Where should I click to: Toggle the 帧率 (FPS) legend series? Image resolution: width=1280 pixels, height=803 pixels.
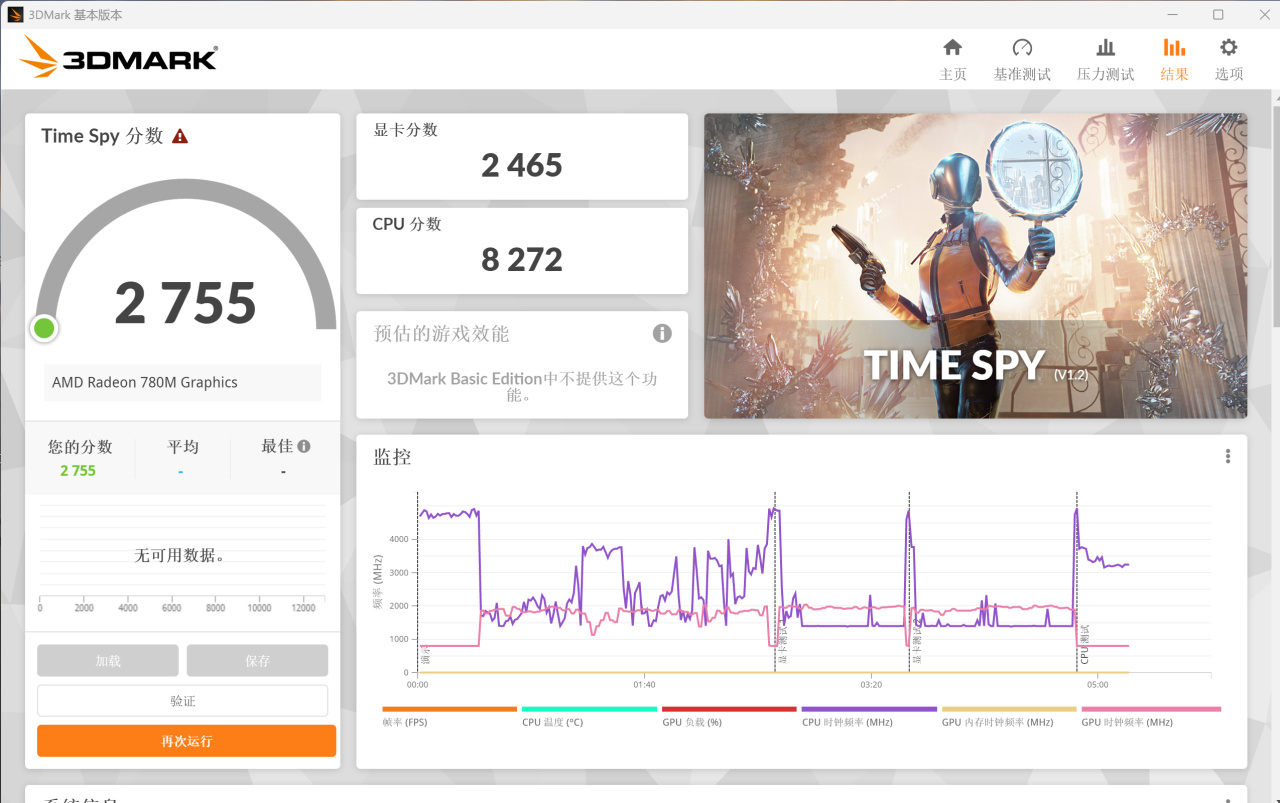pos(449,716)
